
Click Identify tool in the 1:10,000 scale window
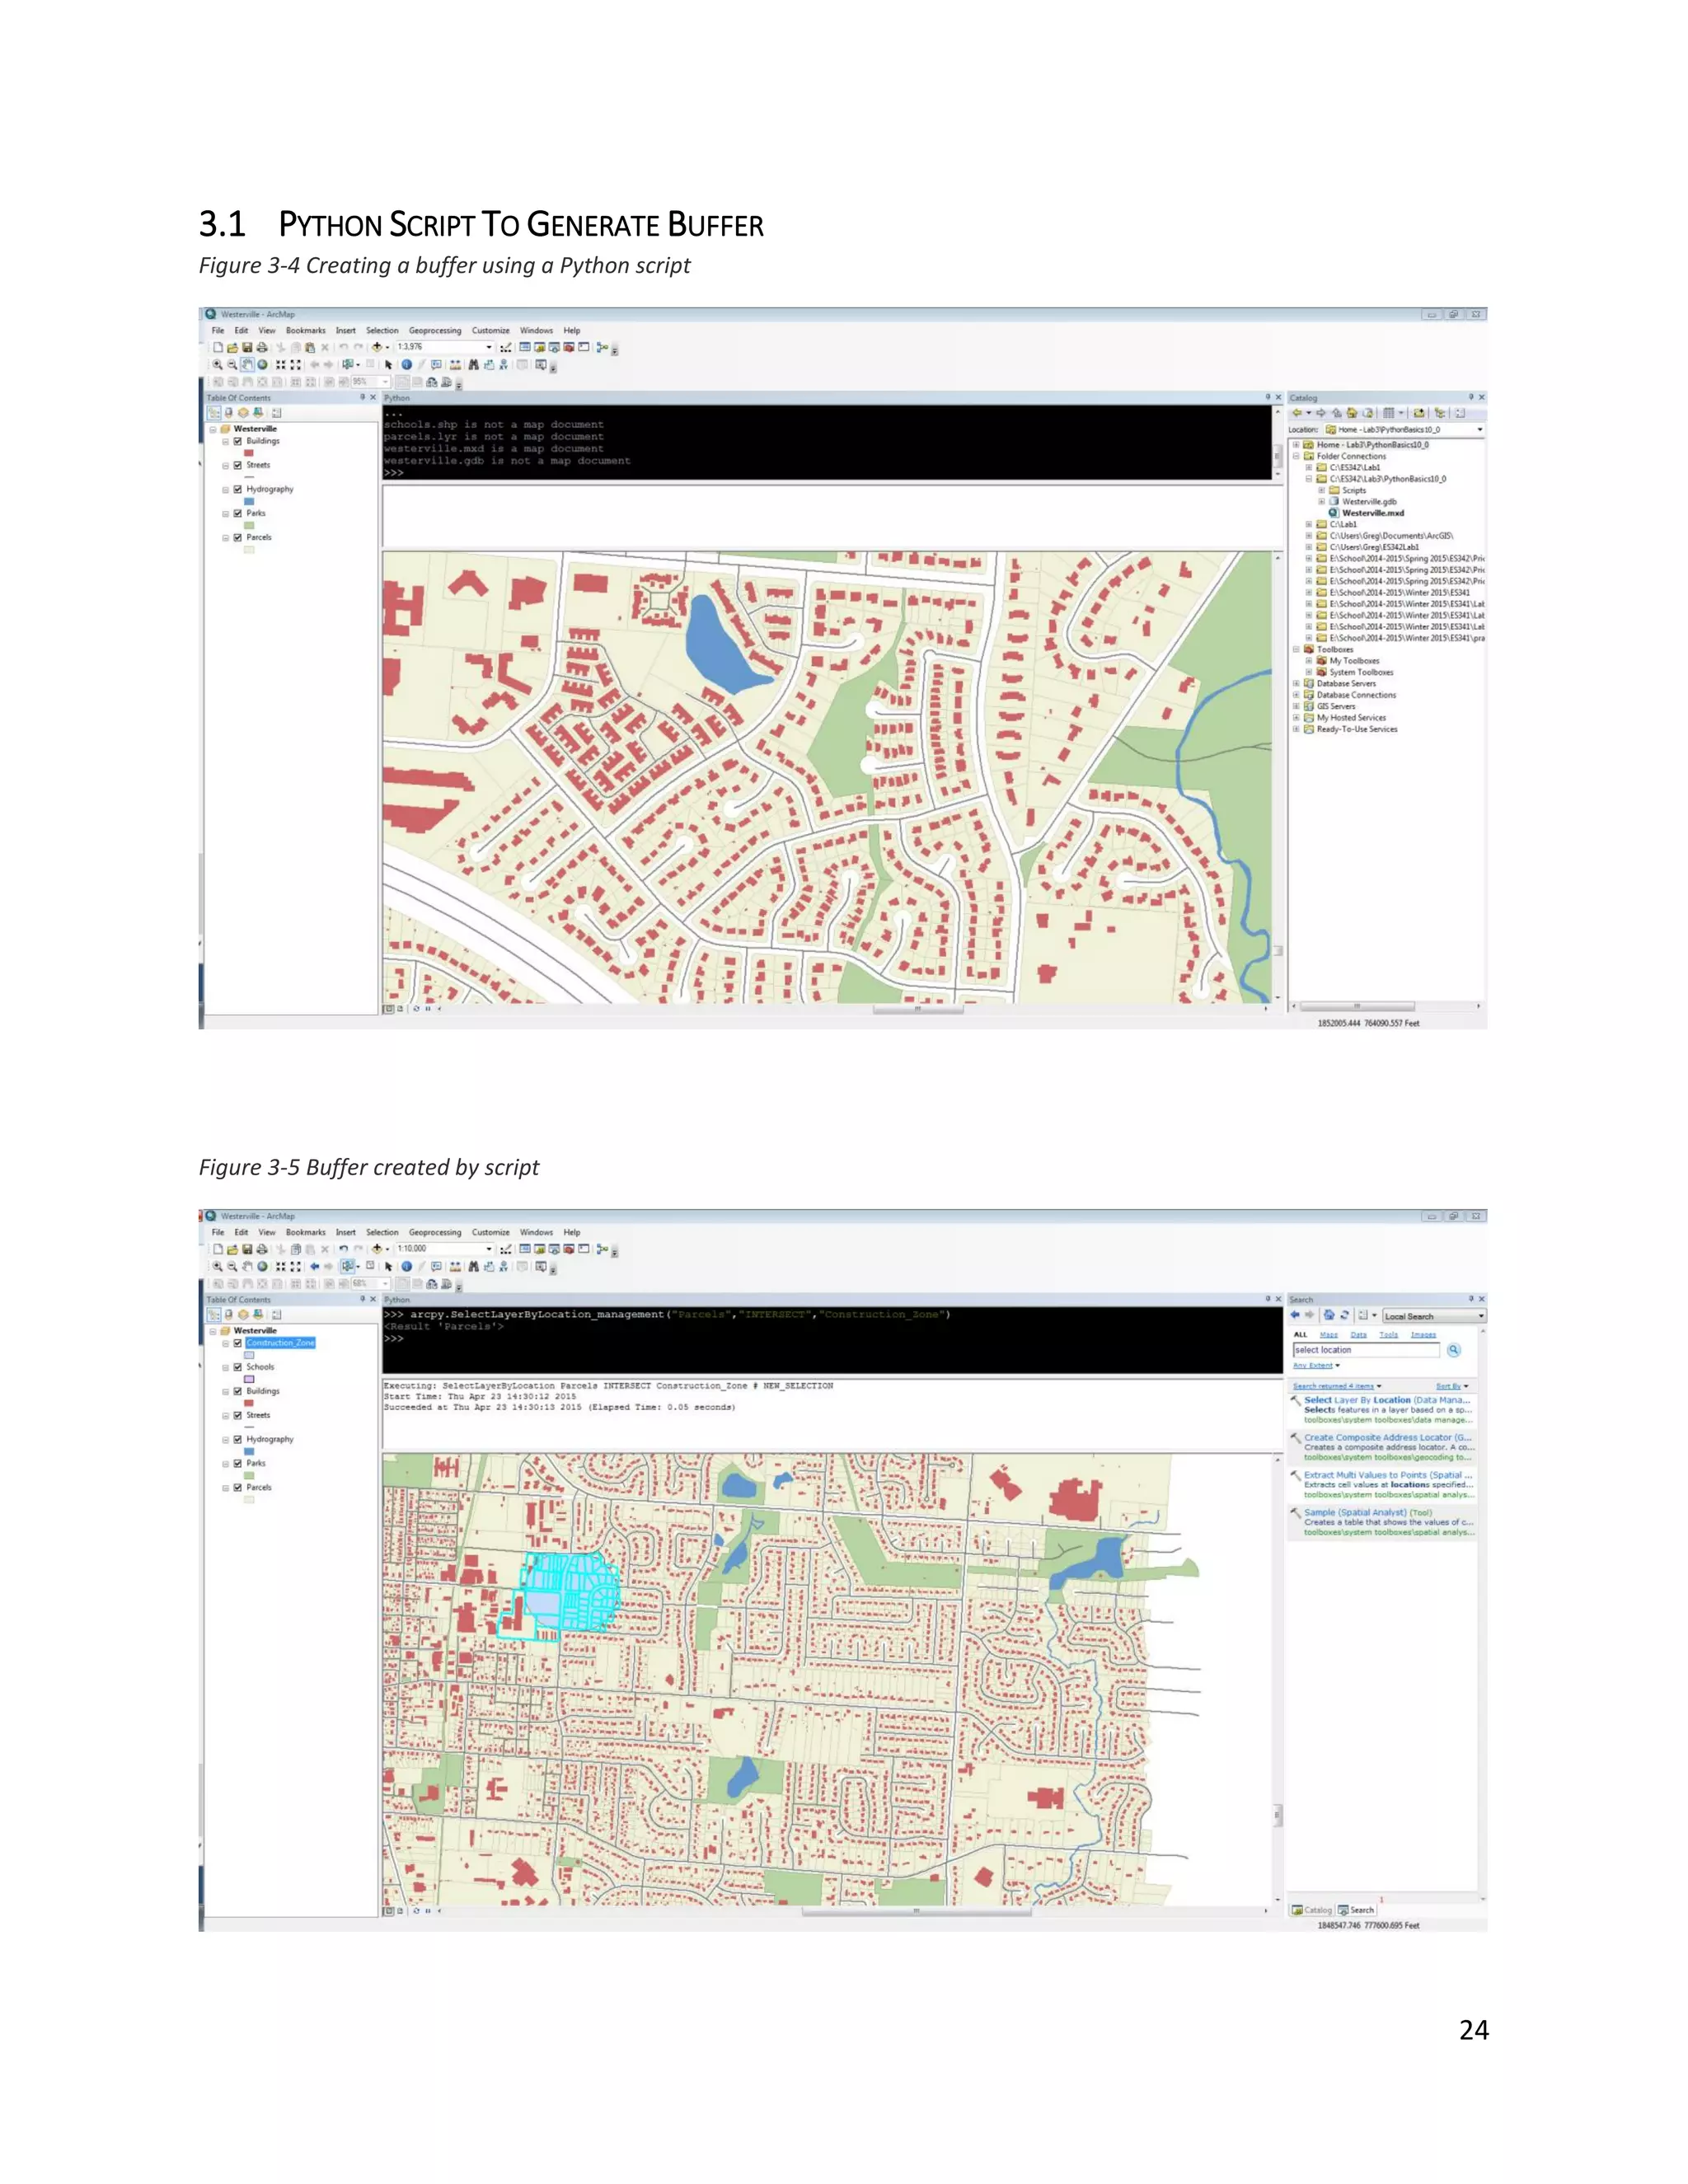tap(407, 1266)
